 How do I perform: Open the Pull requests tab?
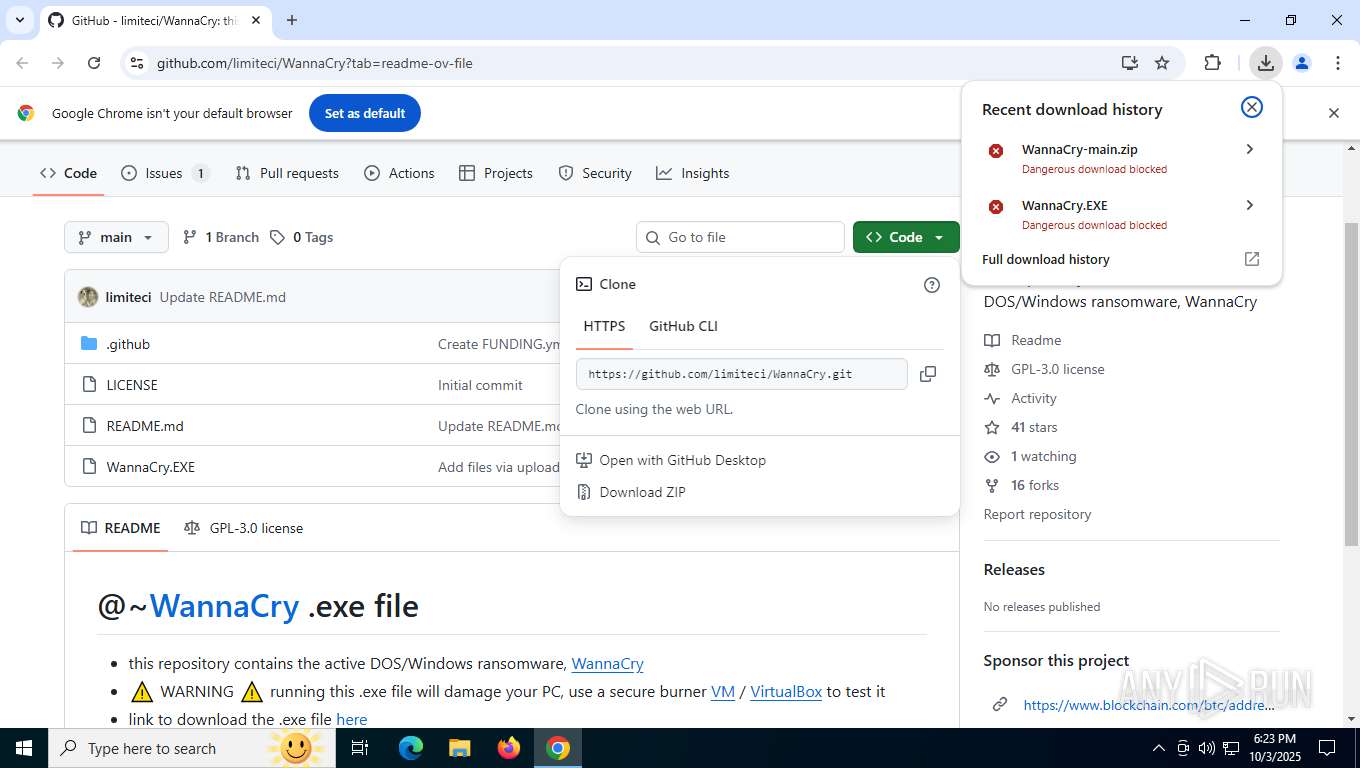pos(287,173)
